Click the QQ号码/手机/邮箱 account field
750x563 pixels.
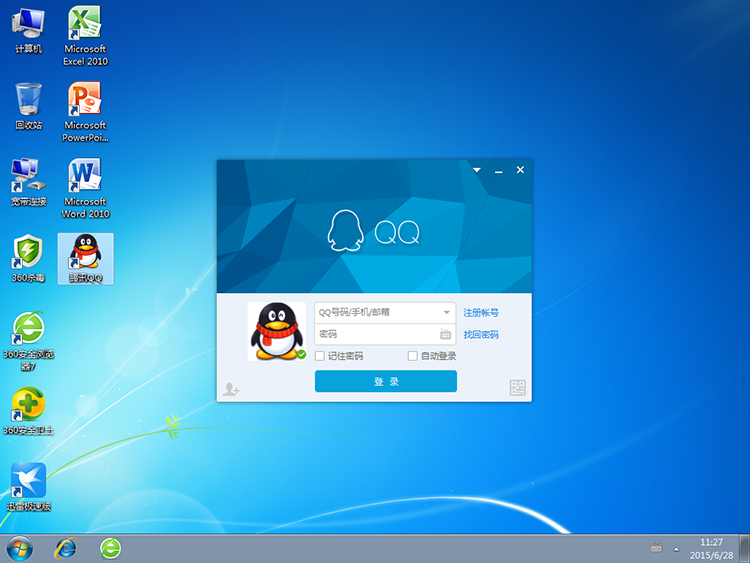[x=385, y=313]
